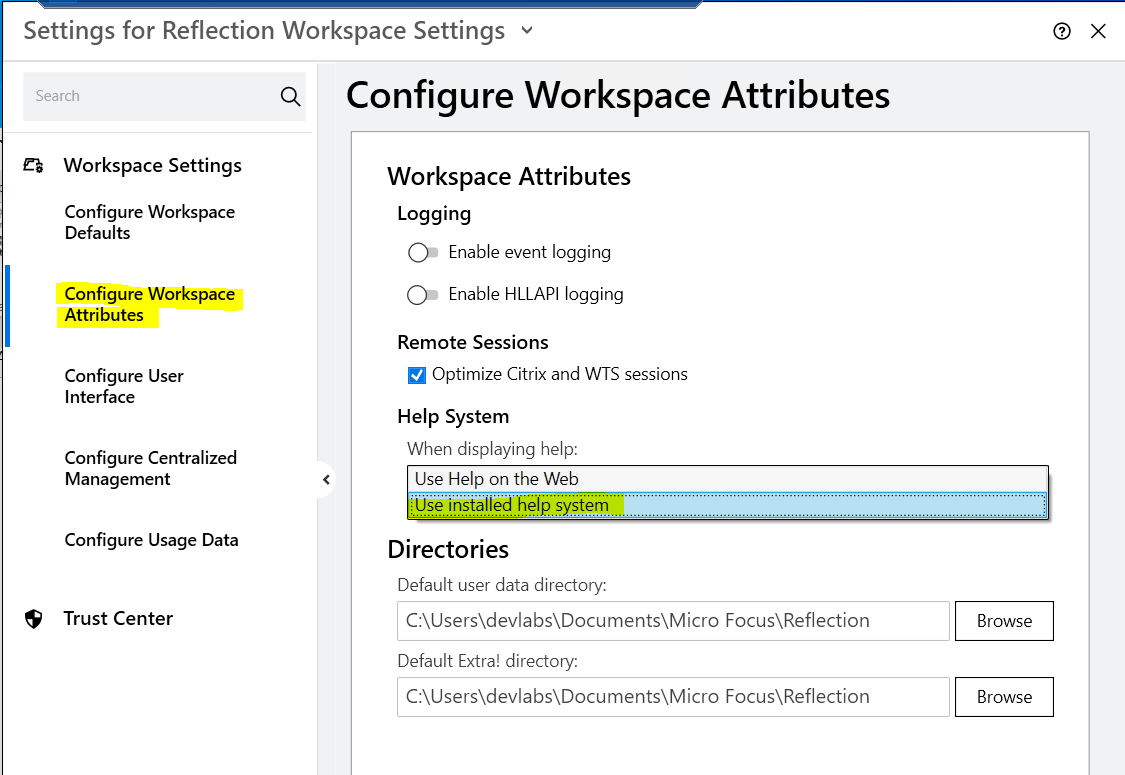
Task: Toggle Enable event logging switch
Action: point(422,253)
